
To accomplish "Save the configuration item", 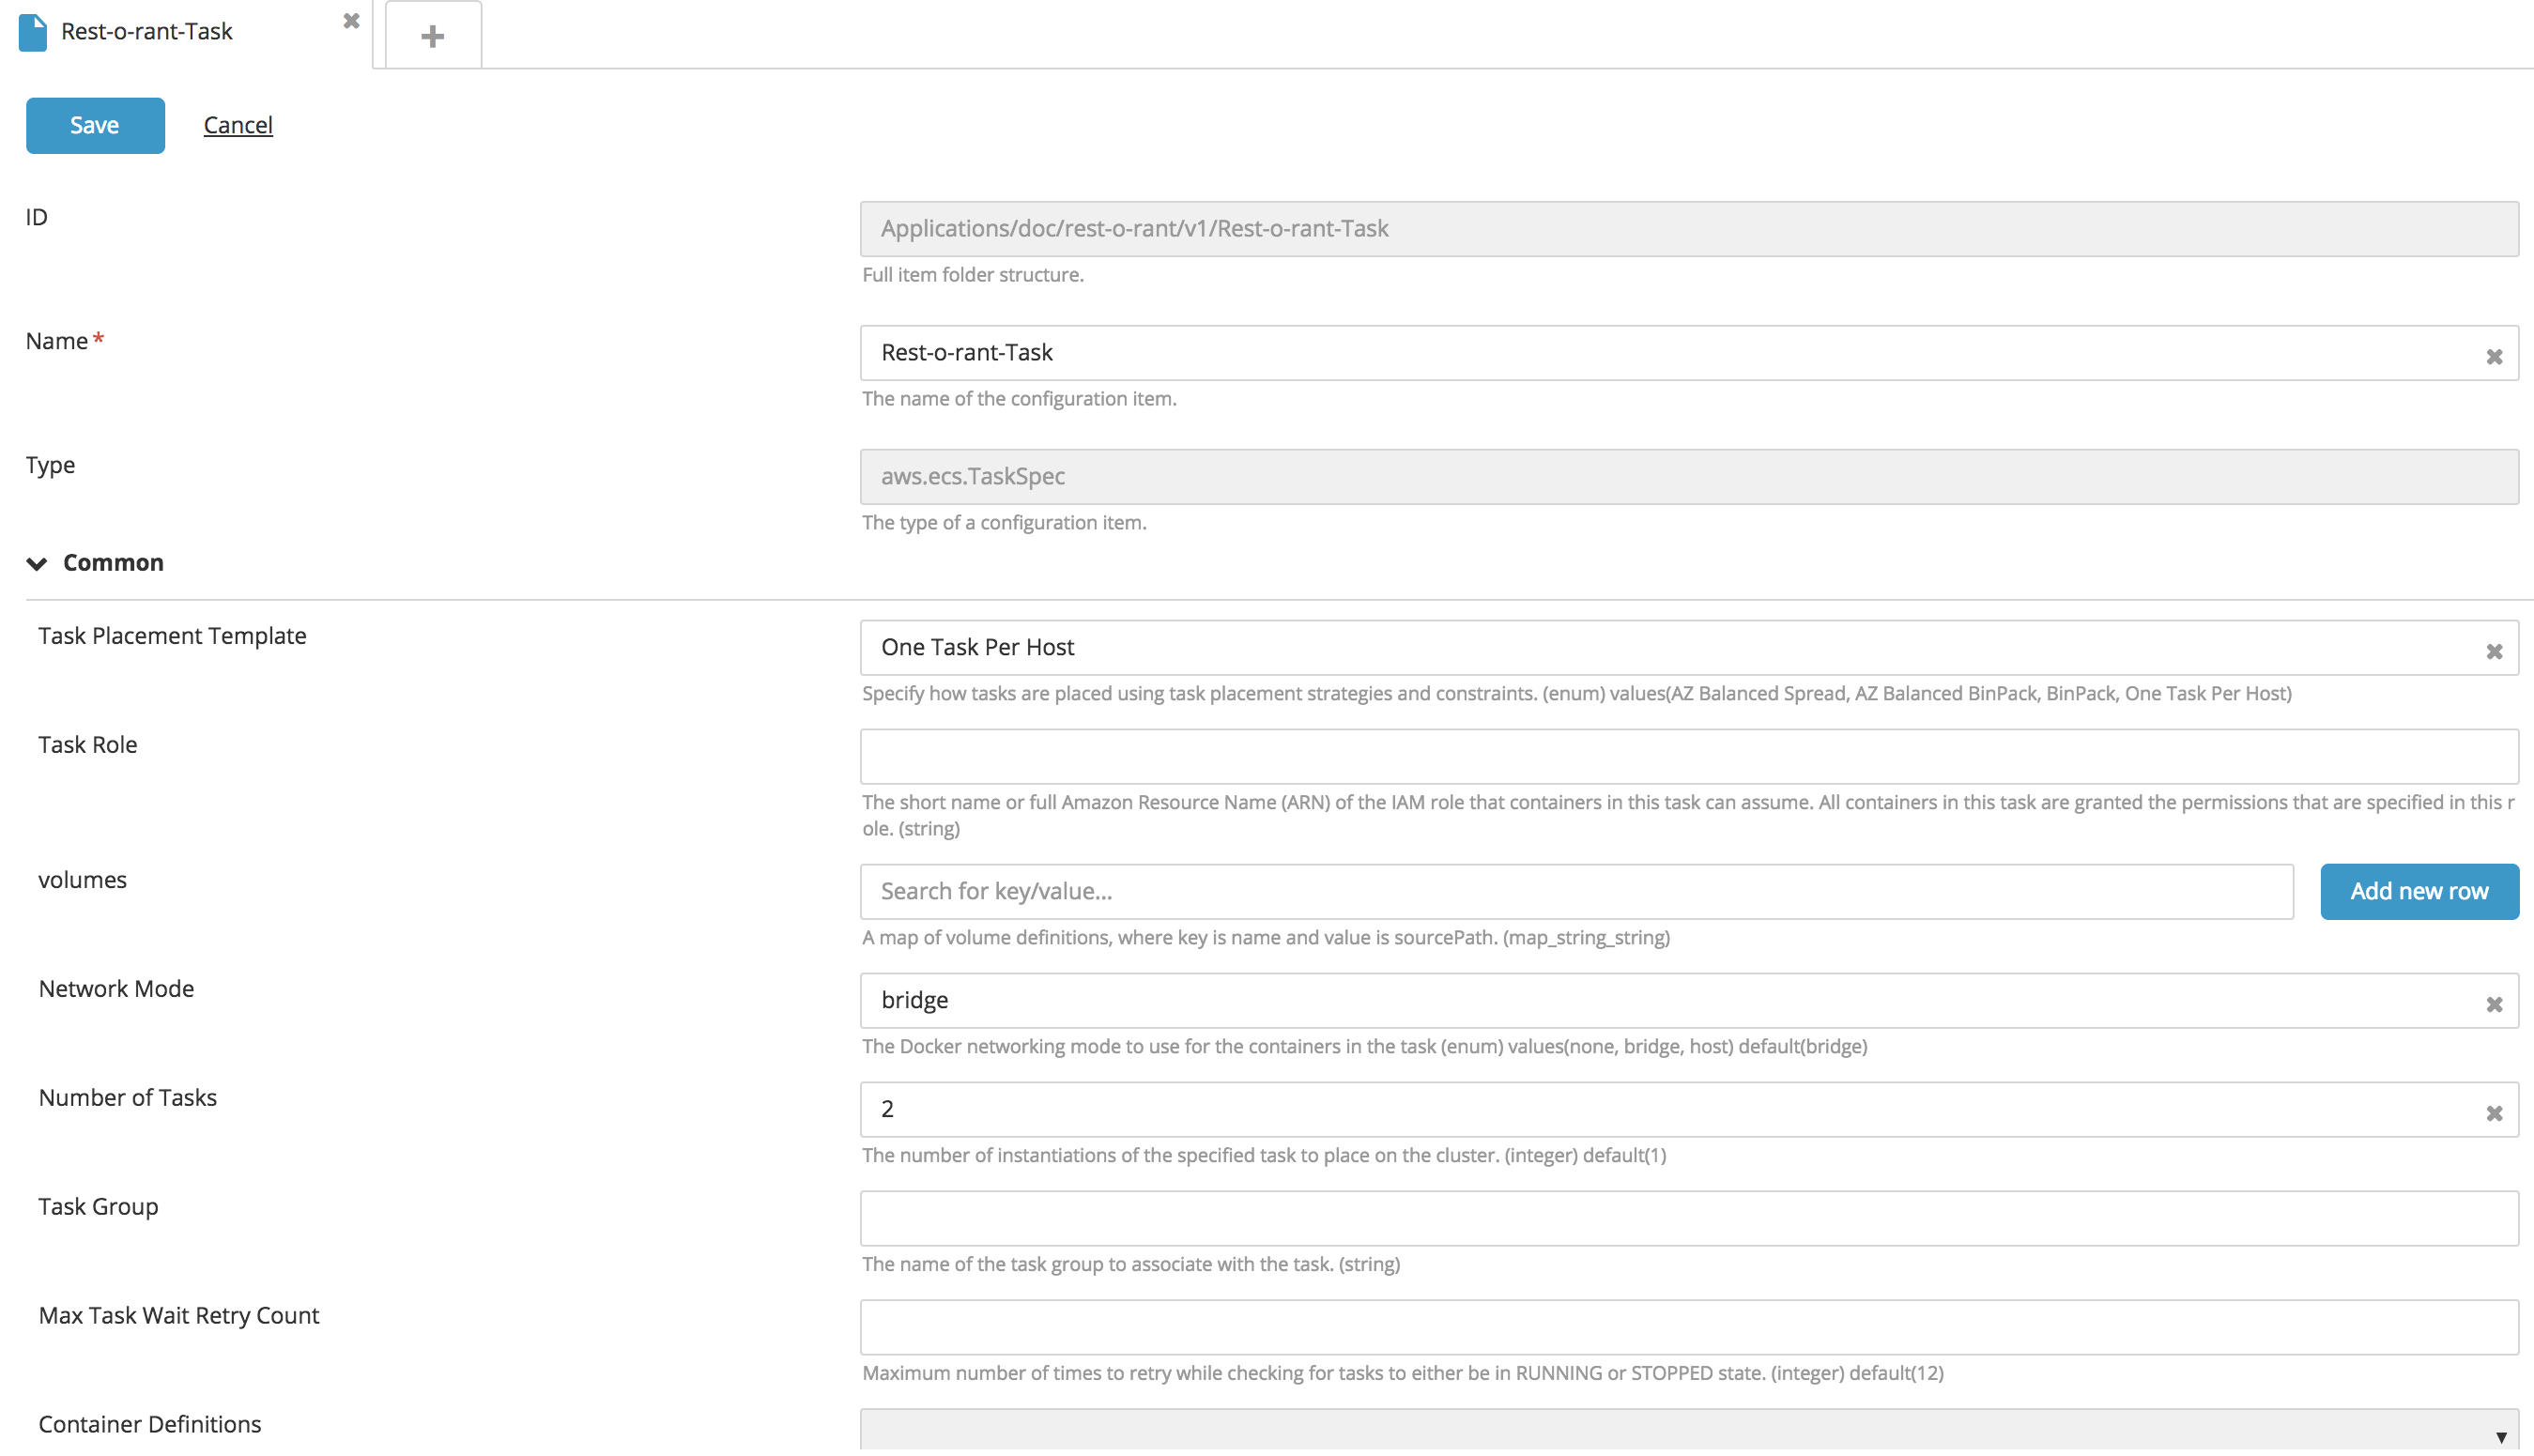I will 95,125.
